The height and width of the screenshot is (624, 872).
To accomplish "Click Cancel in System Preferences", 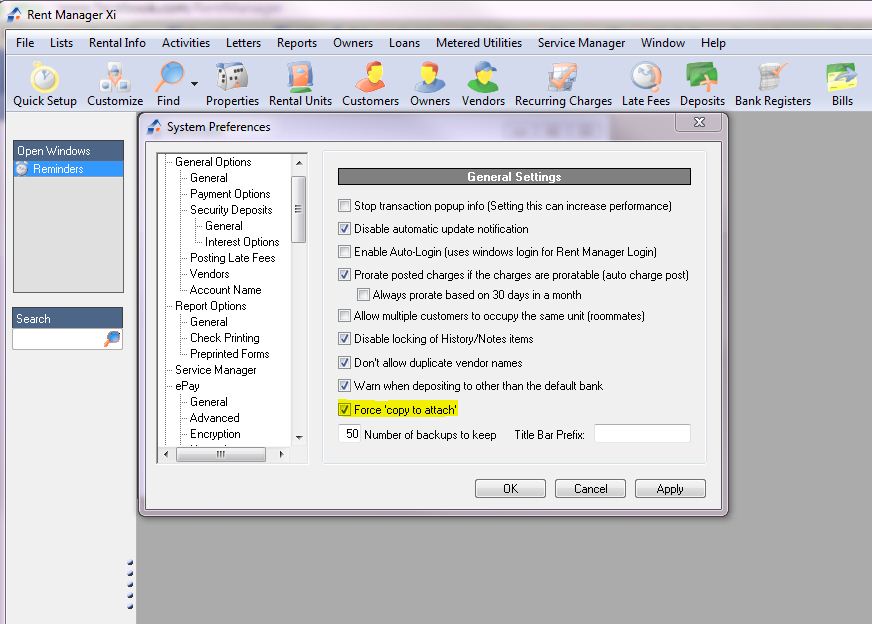I will point(590,488).
